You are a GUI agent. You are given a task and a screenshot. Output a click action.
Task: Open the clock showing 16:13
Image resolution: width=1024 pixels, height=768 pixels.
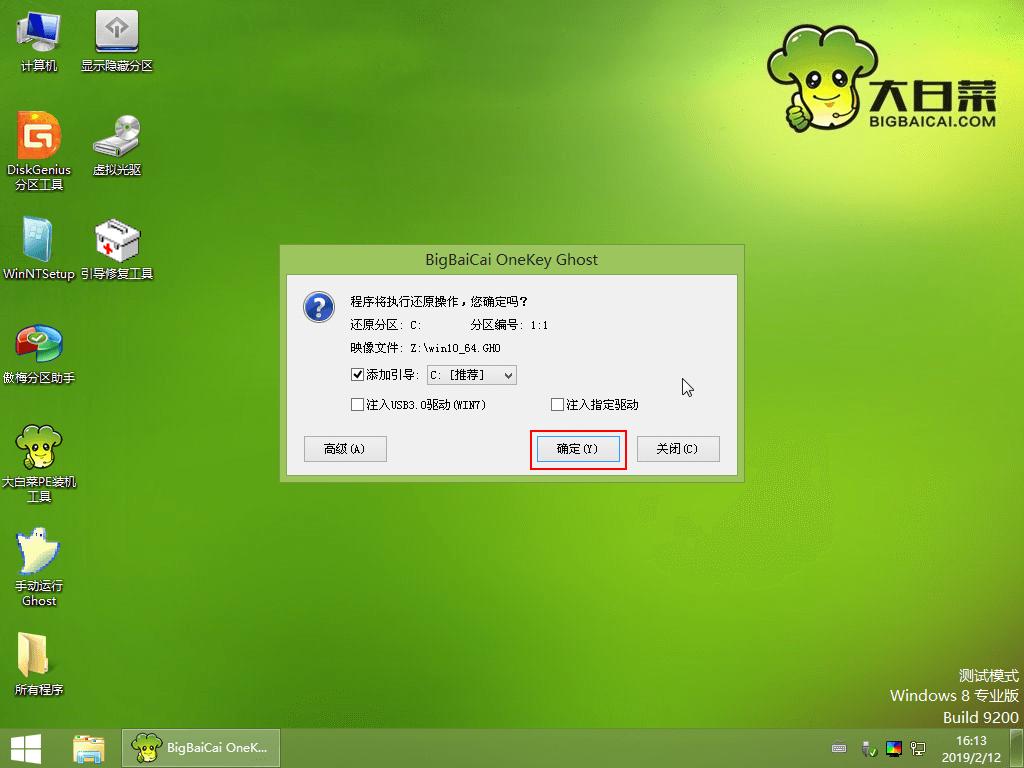pyautogui.click(x=970, y=749)
